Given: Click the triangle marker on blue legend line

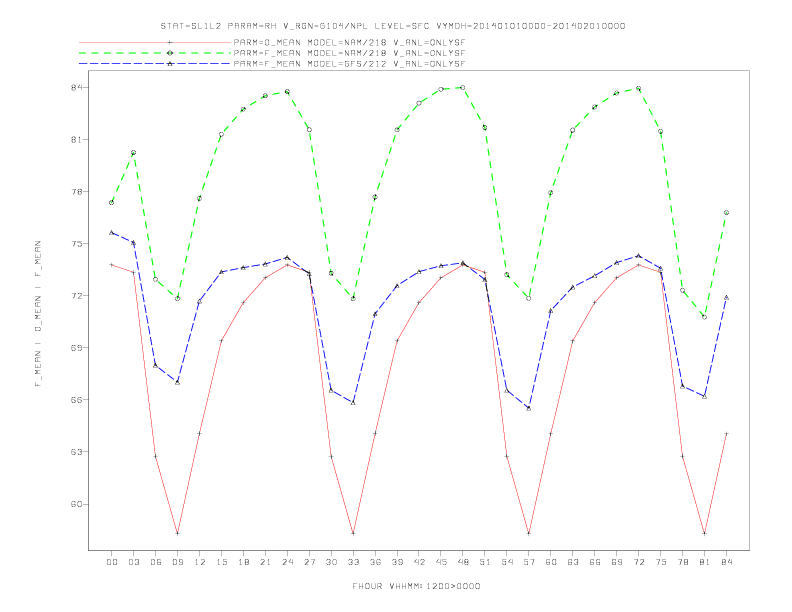Looking at the screenshot, I should tap(170, 64).
